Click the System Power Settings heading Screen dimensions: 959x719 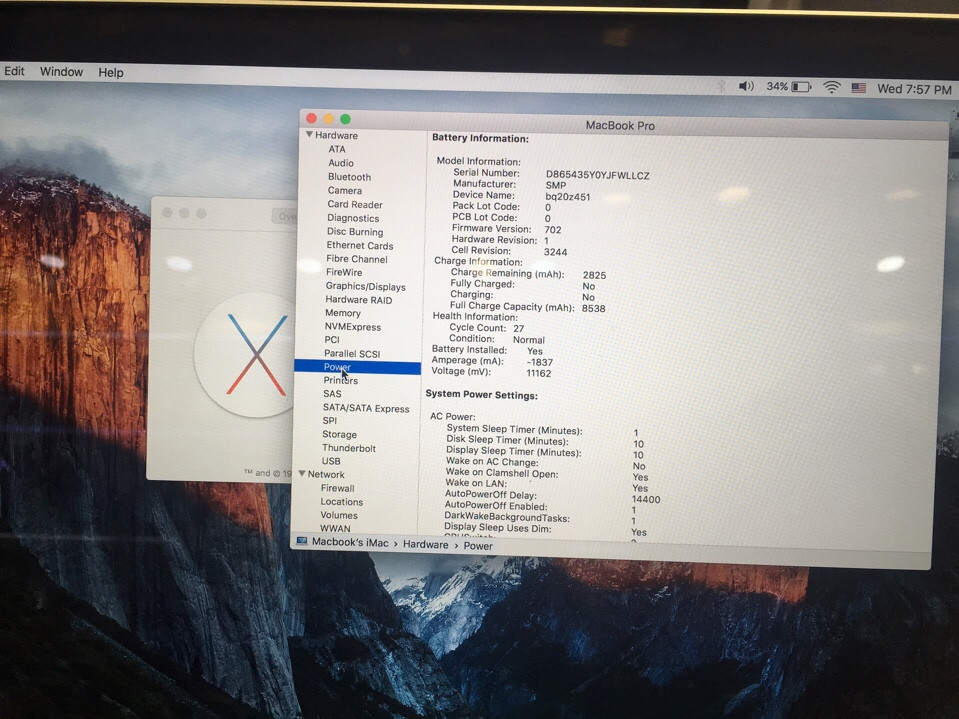point(481,395)
